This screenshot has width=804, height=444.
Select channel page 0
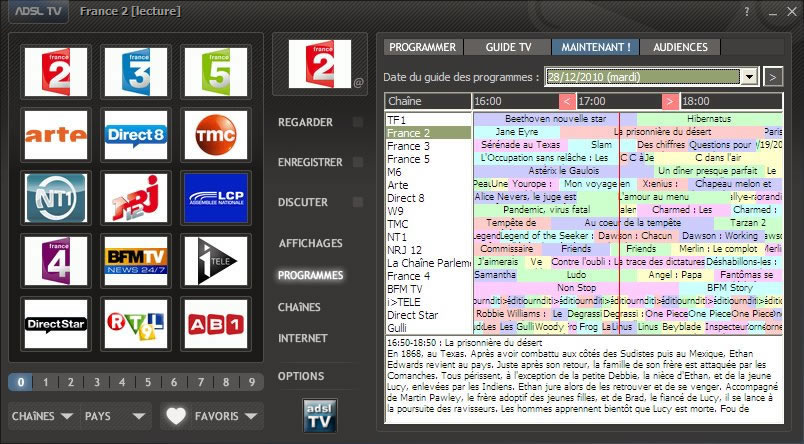pos(21,382)
